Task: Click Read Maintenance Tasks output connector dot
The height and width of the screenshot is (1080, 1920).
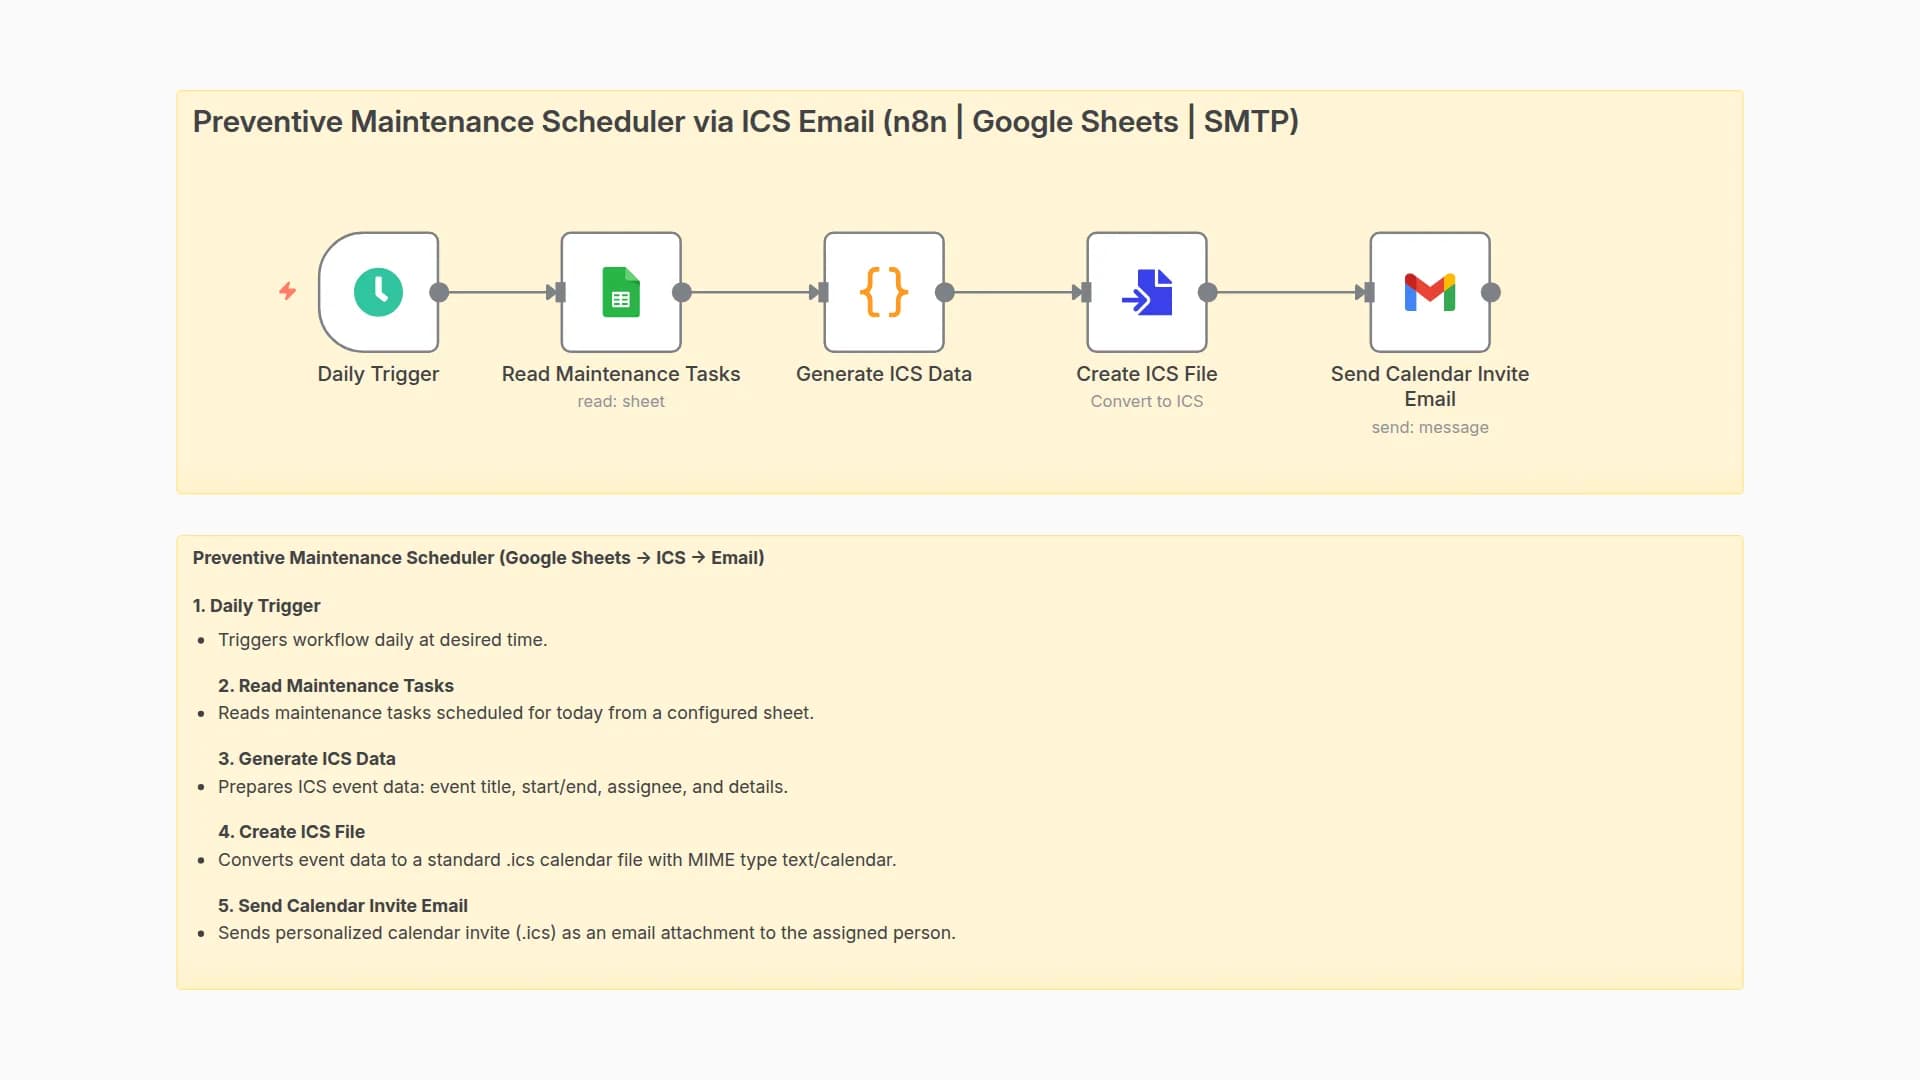Action: pos(682,292)
